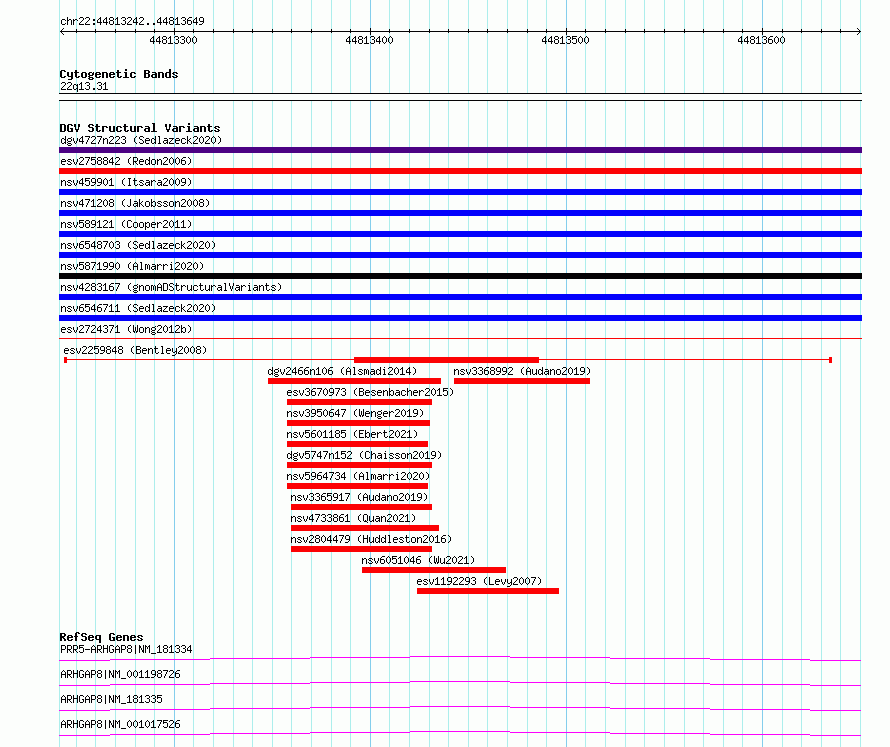Click the 44813500 ruler position

pos(565,40)
